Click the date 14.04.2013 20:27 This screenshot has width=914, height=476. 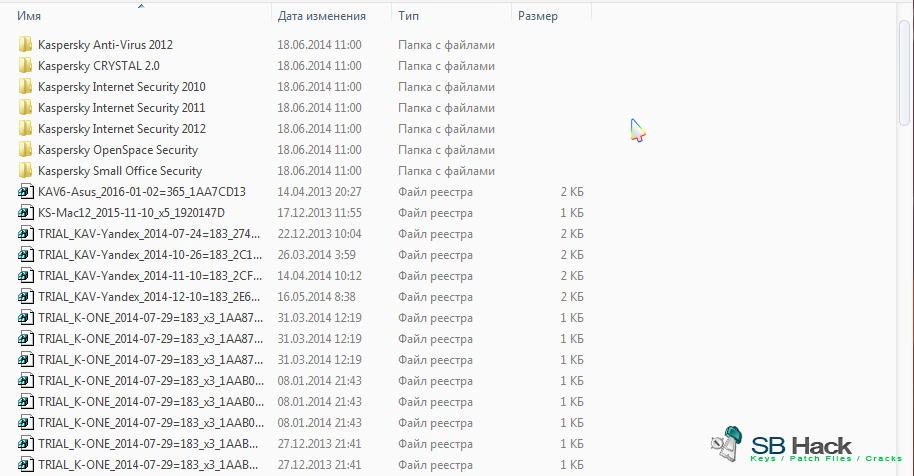tap(319, 192)
